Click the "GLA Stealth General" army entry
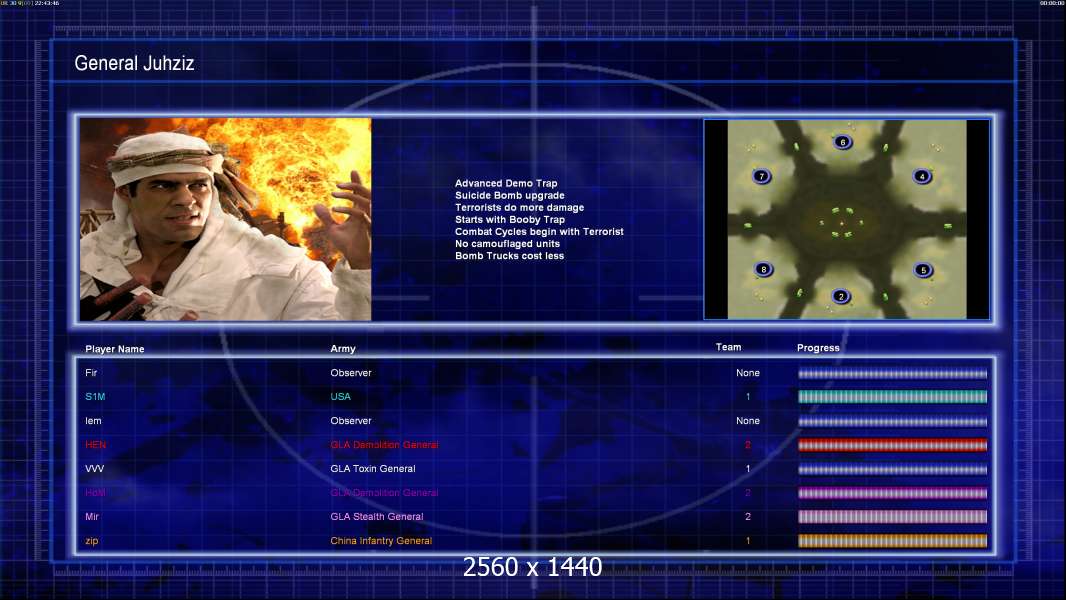The height and width of the screenshot is (600, 1066). 377,516
